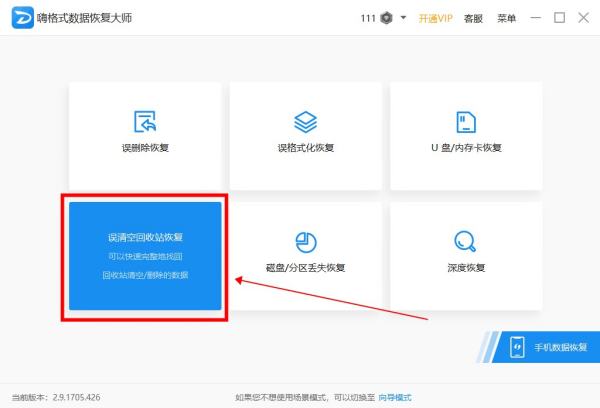600x408 pixels.
Task: Open the 菜单 menu
Action: 507,18
